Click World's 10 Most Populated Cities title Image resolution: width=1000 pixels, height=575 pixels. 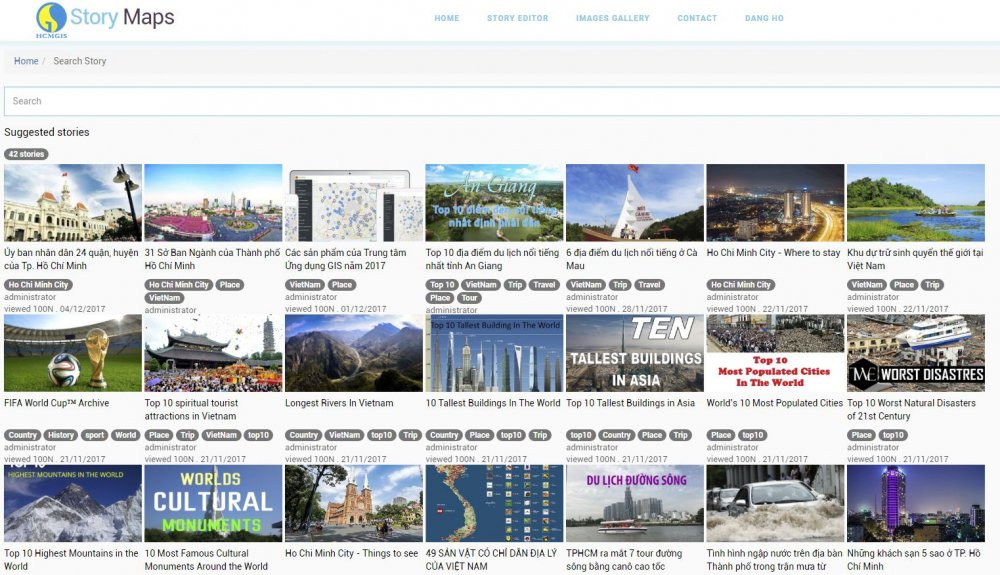[774, 403]
